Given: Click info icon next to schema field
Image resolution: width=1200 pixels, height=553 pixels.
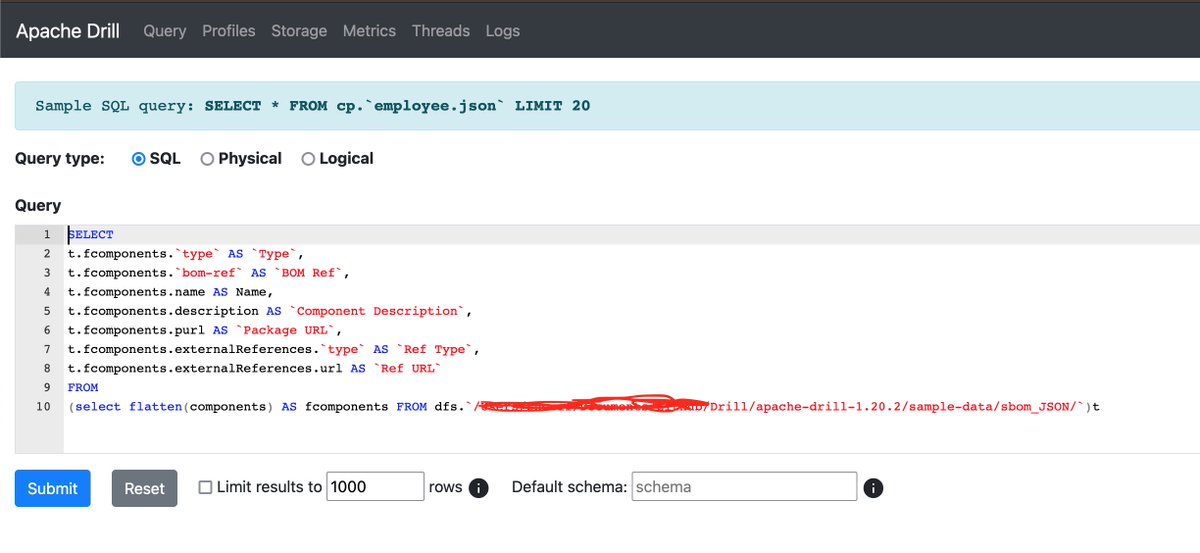Looking at the screenshot, I should (873, 488).
